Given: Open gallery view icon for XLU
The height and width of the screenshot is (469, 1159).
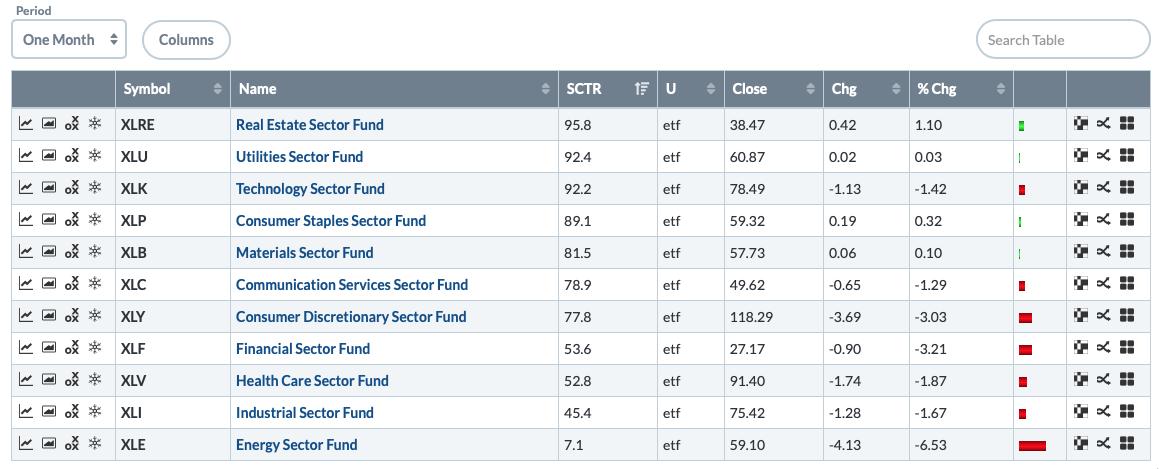Looking at the screenshot, I should 48,156.
